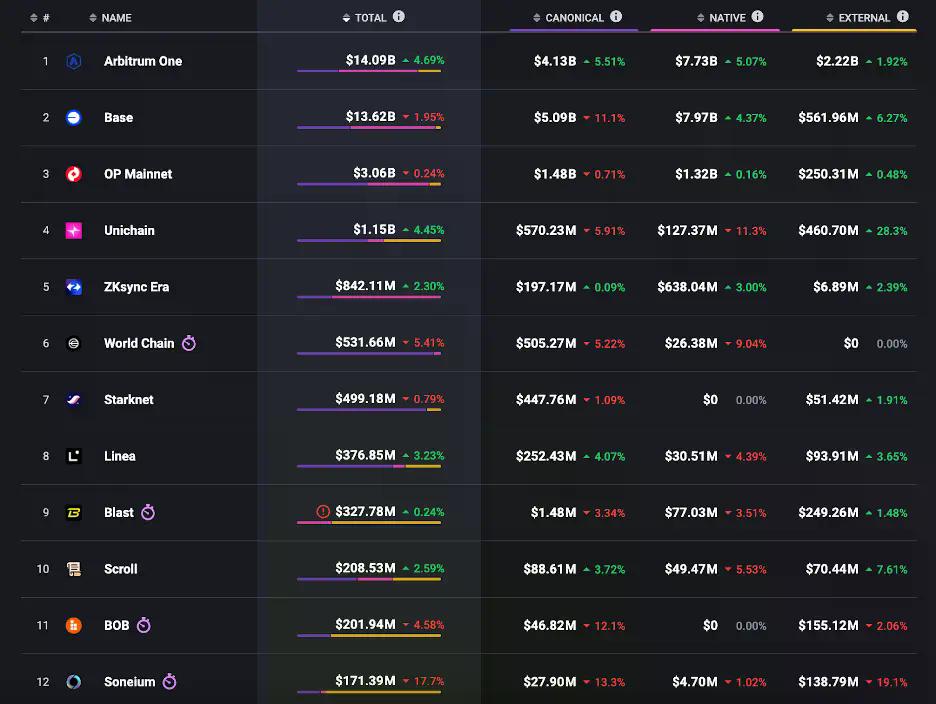Screen dimensions: 936x704
Task: Click the Soneium logo icon
Action: [x=73, y=682]
